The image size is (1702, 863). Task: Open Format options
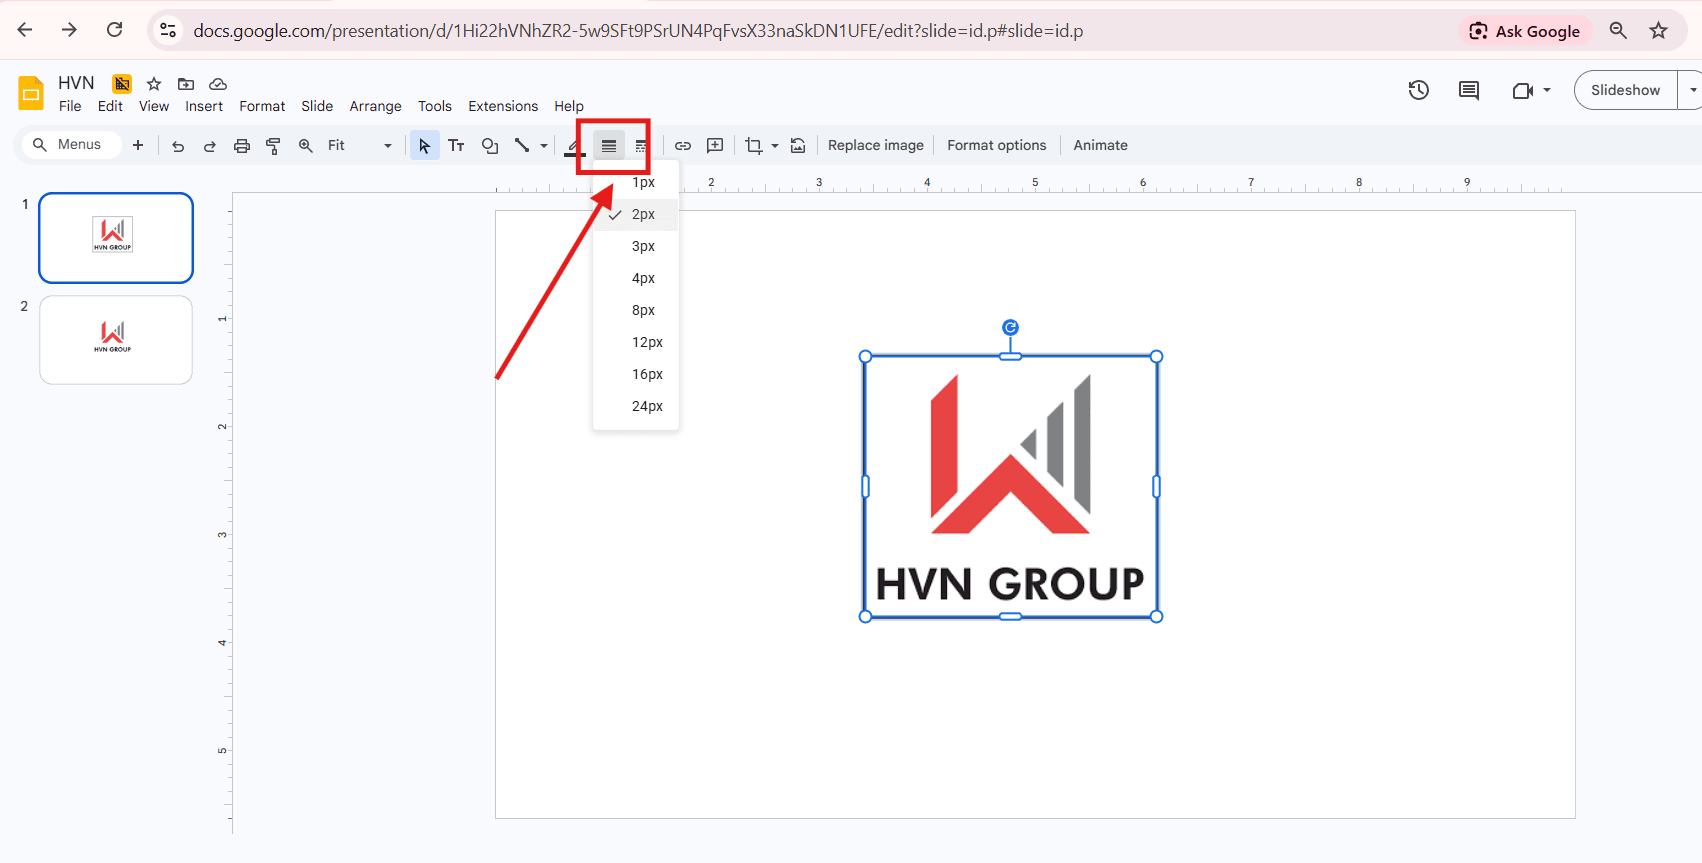[997, 145]
